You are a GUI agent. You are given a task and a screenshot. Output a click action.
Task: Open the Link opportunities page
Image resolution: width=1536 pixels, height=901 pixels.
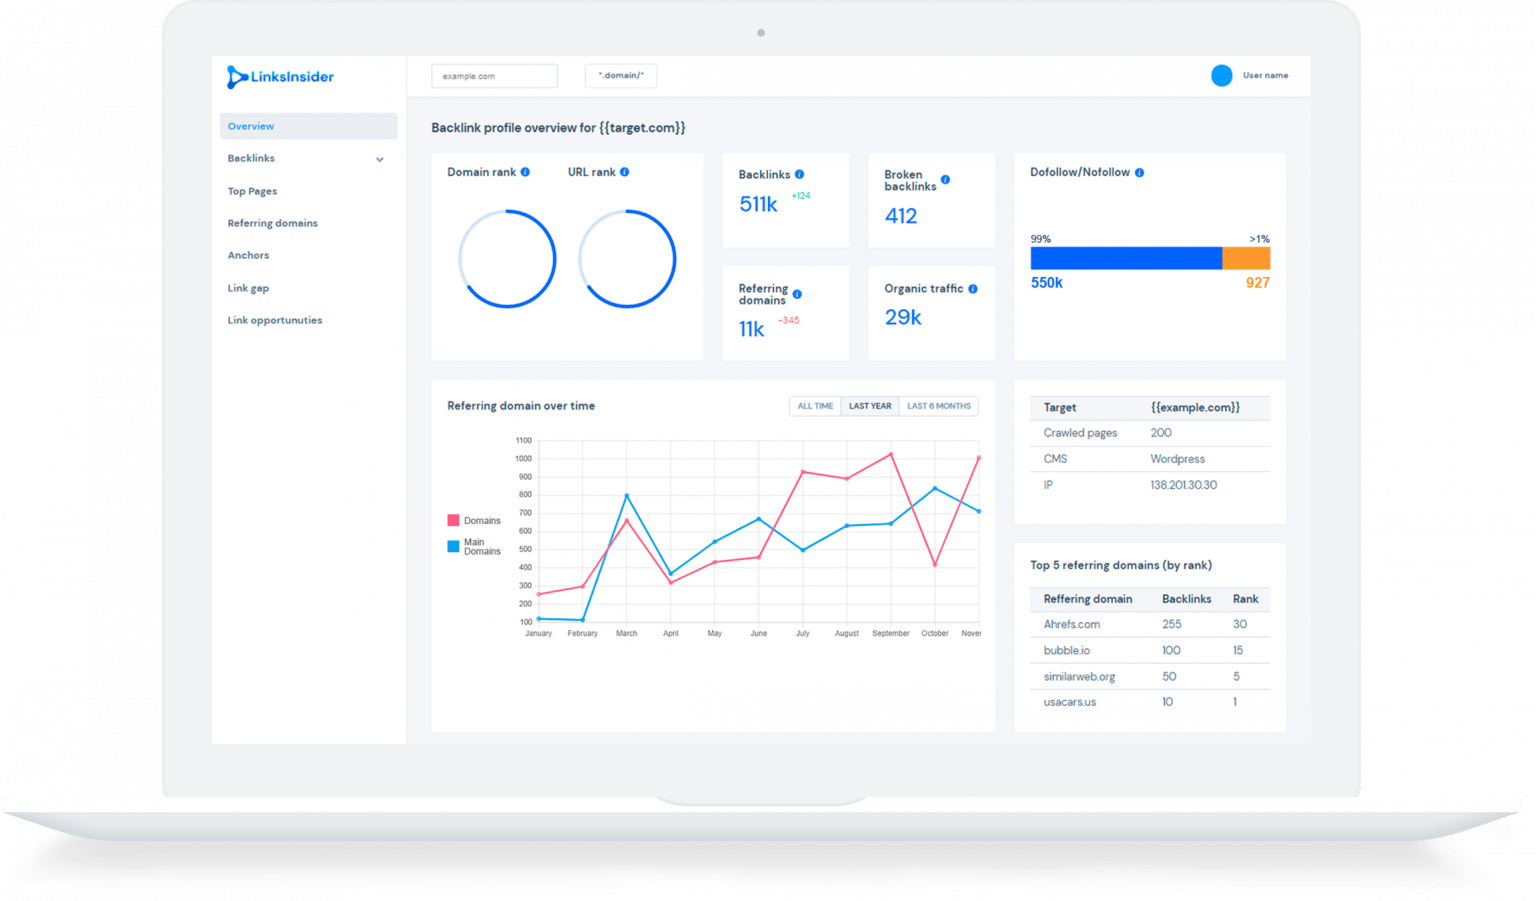click(275, 320)
